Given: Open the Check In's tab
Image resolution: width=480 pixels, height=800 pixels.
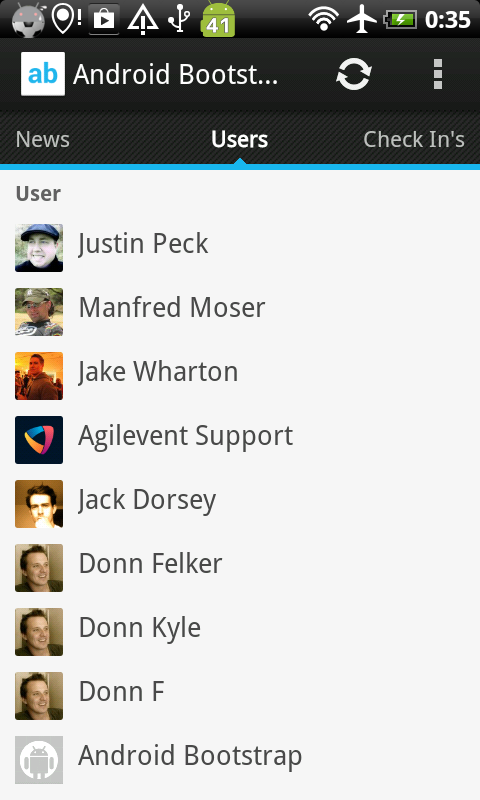Looking at the screenshot, I should point(414,139).
